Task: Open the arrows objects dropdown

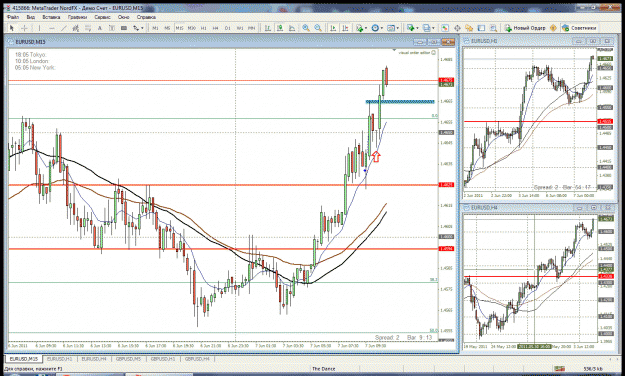Action: click(x=139, y=28)
